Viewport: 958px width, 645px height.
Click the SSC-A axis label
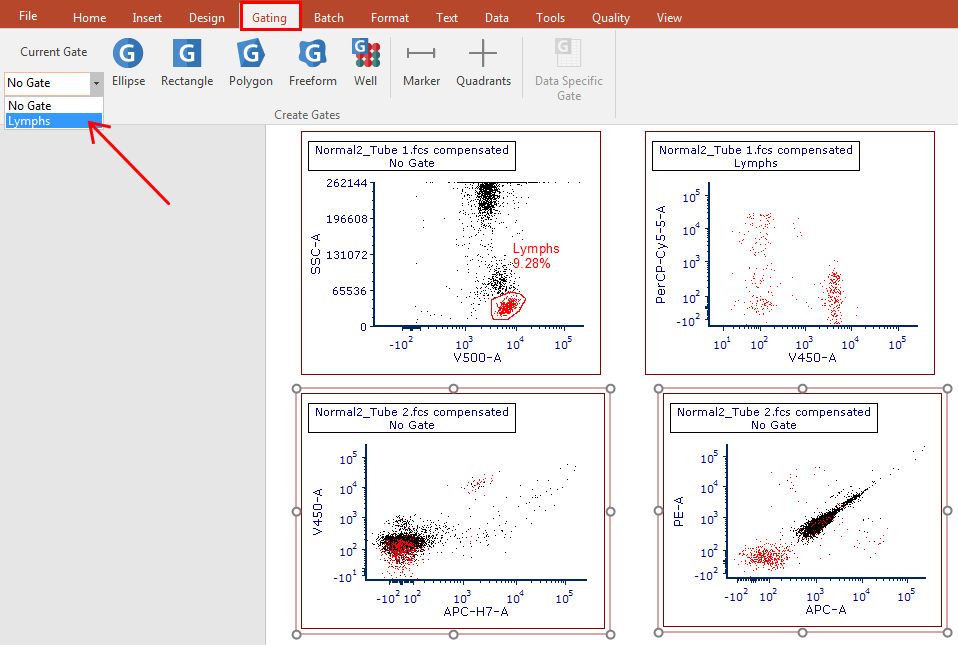coord(318,254)
